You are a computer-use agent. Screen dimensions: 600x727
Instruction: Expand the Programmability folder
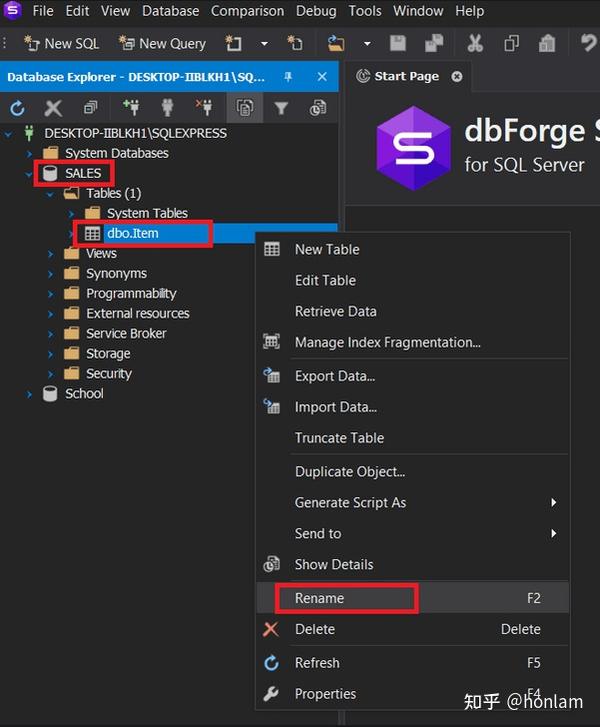51,294
